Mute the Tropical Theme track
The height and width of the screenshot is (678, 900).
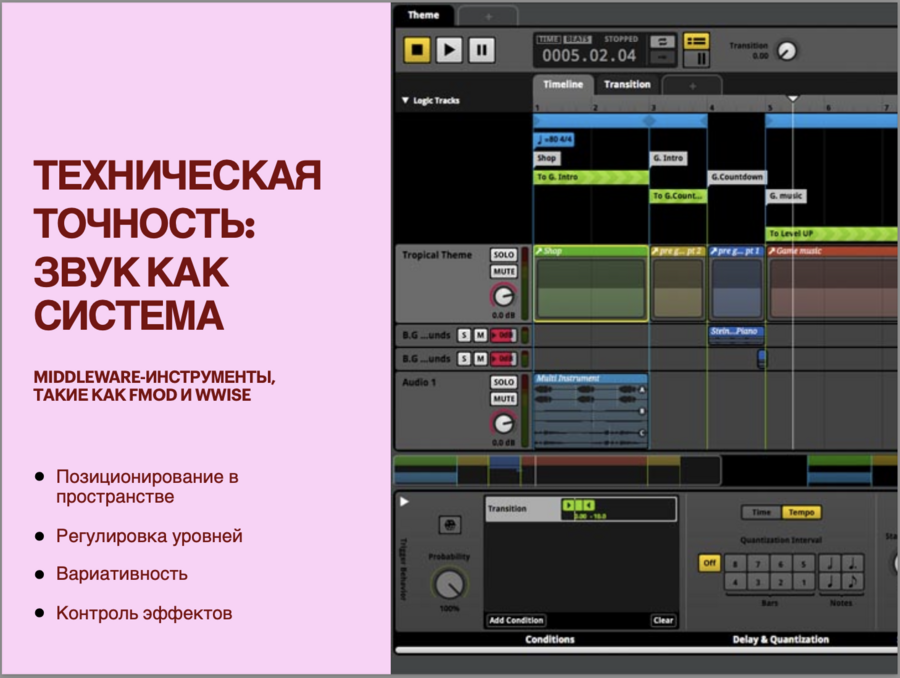[x=503, y=272]
